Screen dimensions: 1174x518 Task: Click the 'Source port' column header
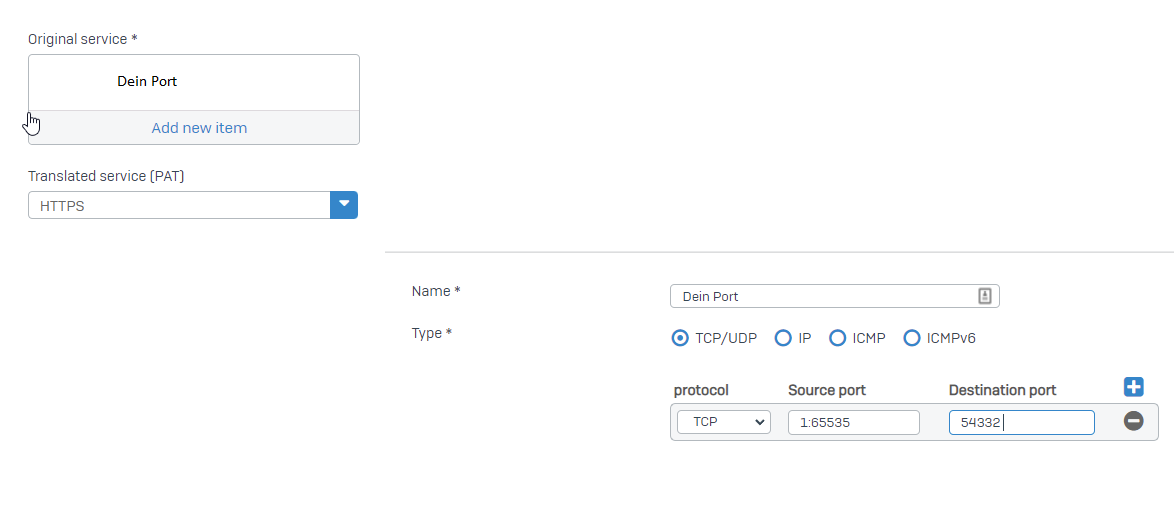[x=826, y=390]
